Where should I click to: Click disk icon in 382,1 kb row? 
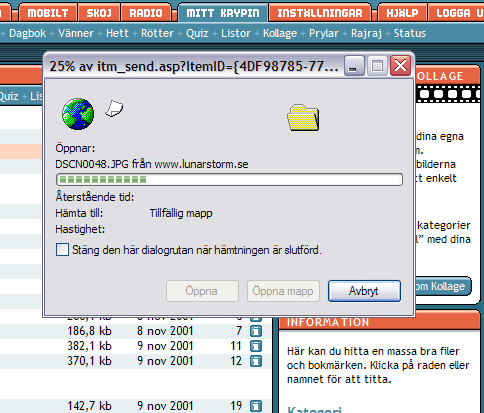point(256,346)
